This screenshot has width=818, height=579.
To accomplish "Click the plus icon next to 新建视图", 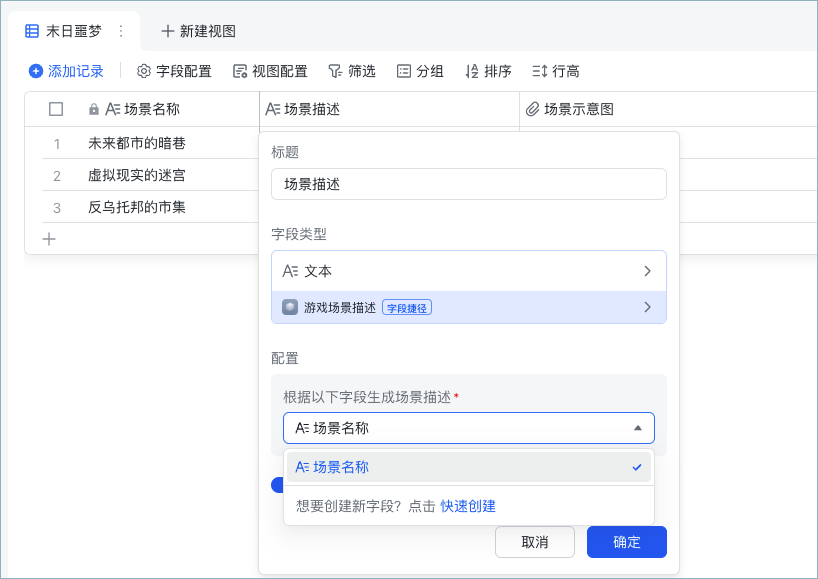I will click(x=167, y=31).
